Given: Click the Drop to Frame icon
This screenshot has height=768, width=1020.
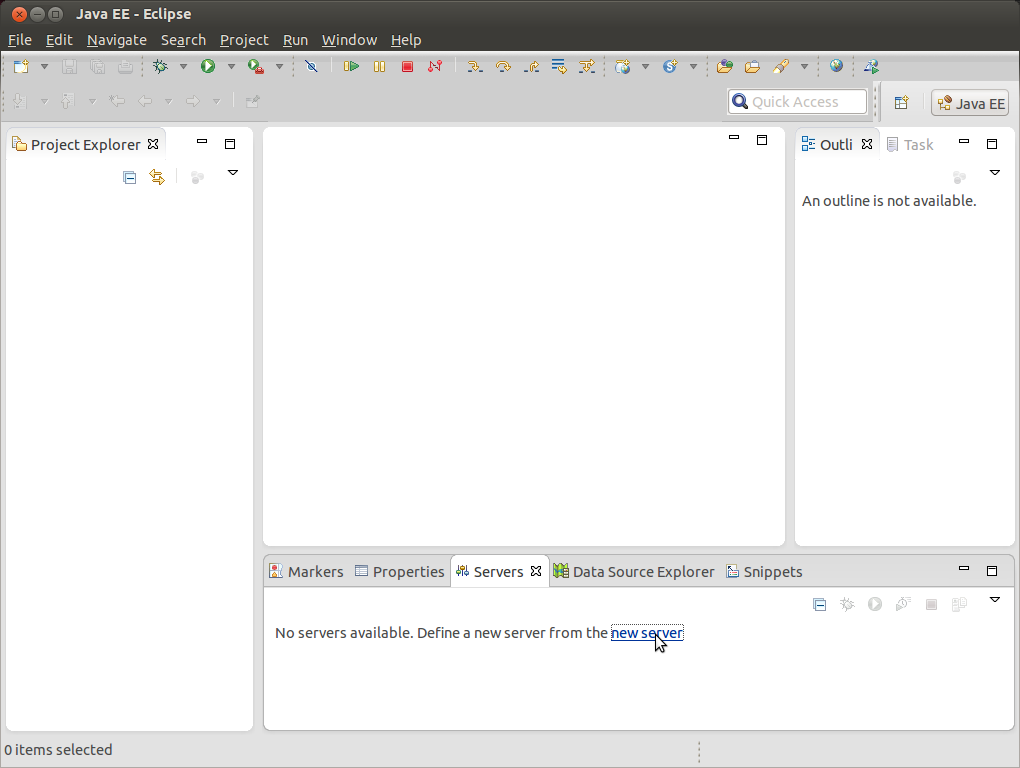Looking at the screenshot, I should coord(559,66).
